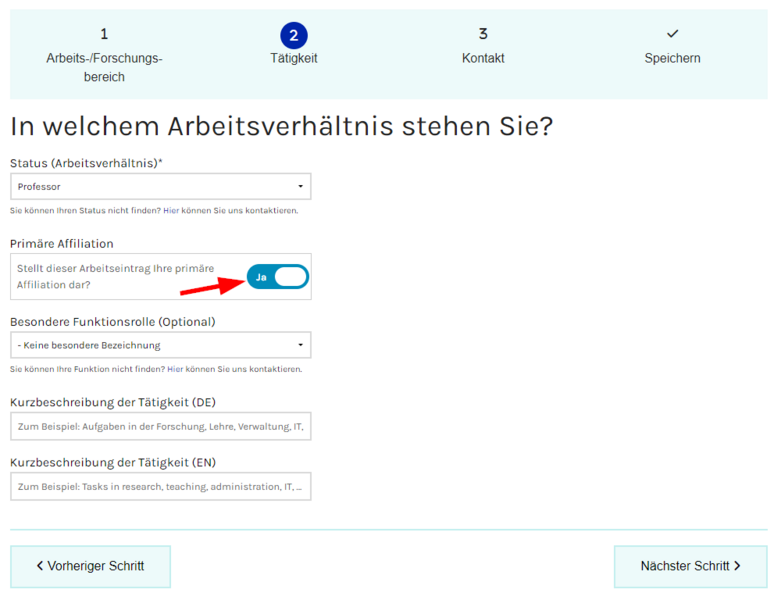Follow the Hier link under the Status field

[x=171, y=211]
